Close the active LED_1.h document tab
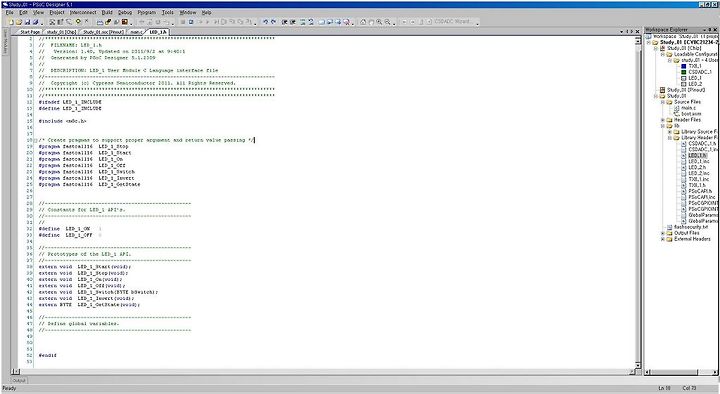720x394 pixels. pyautogui.click(x=637, y=32)
